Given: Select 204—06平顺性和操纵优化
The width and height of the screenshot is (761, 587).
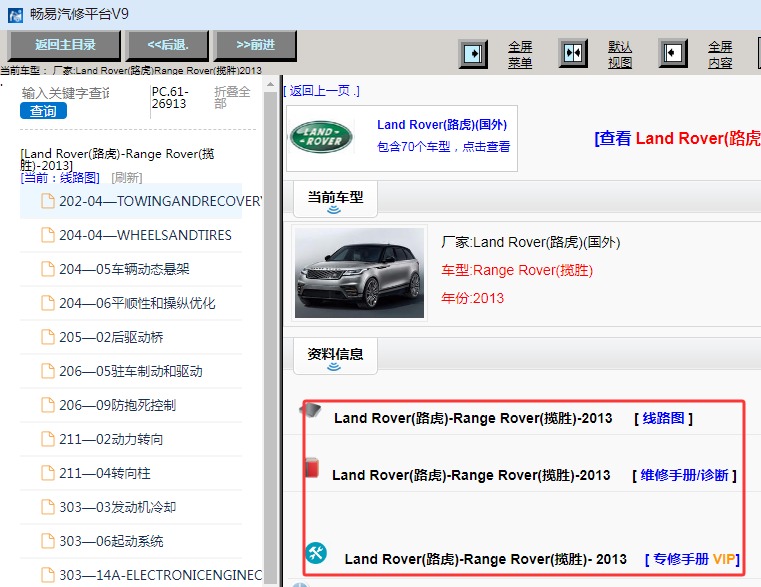Looking at the screenshot, I should 131,303.
